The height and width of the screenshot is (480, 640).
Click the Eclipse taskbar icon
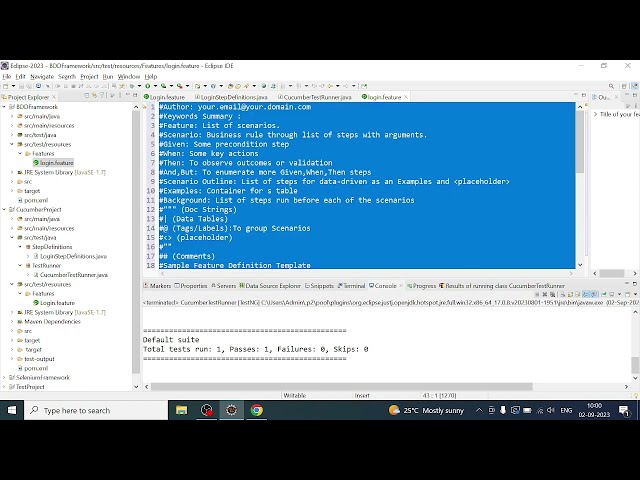[231, 410]
